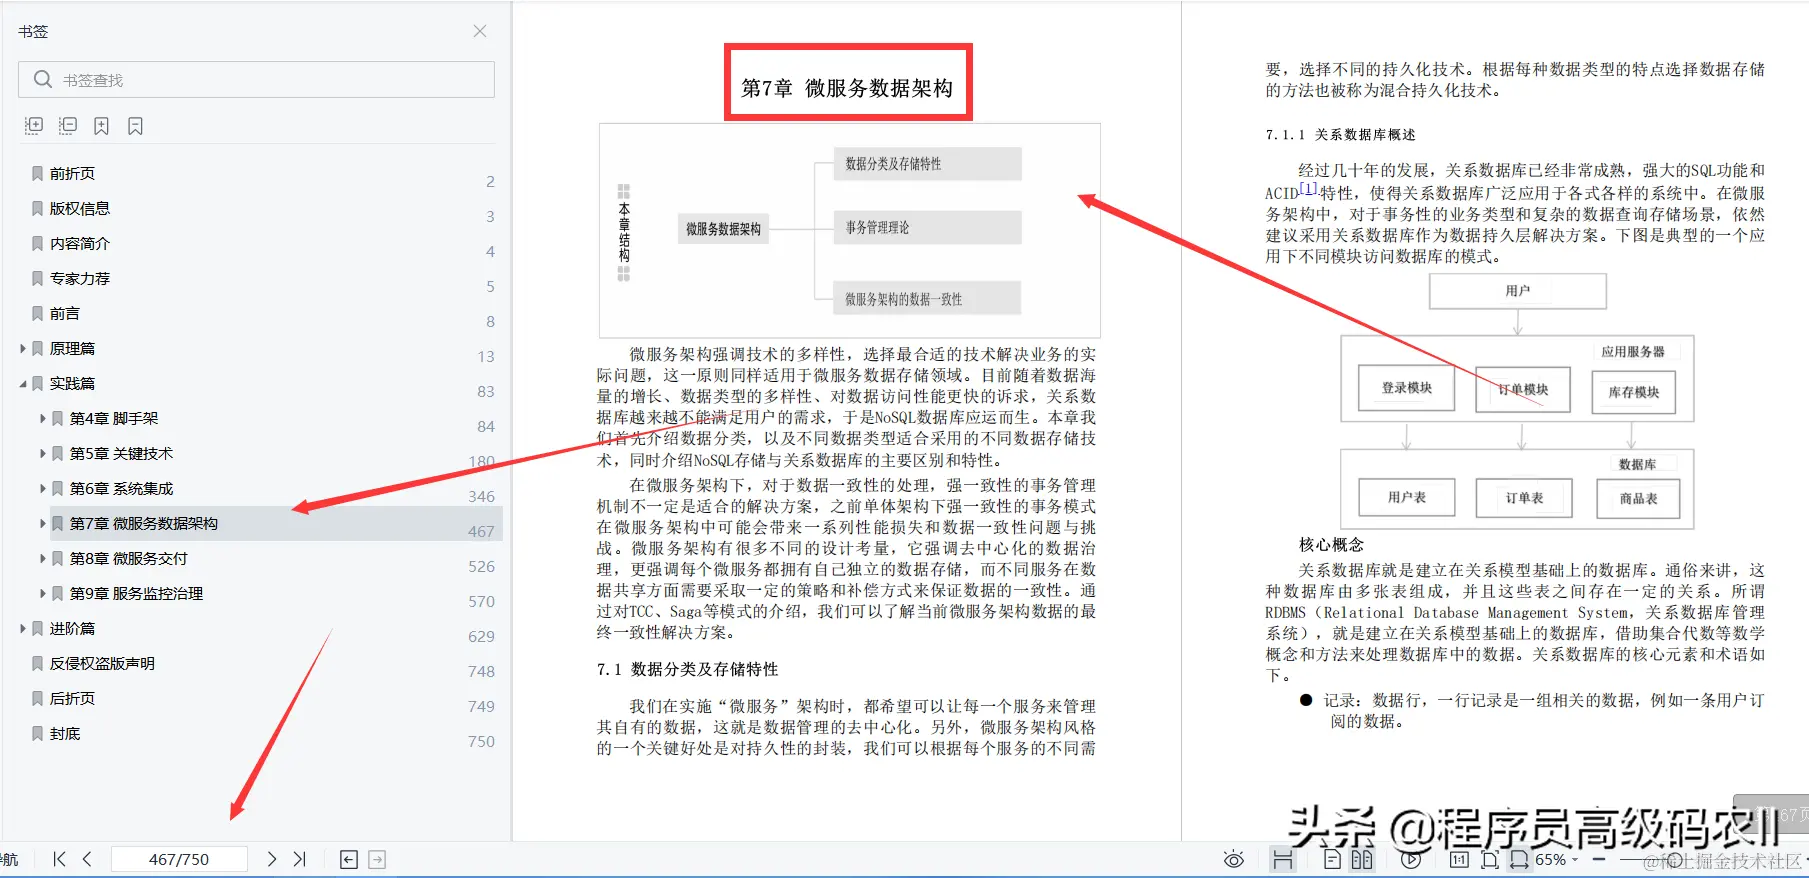Collapse the 实践篇 bookmark section
The width and height of the screenshot is (1809, 878).
click(x=23, y=383)
